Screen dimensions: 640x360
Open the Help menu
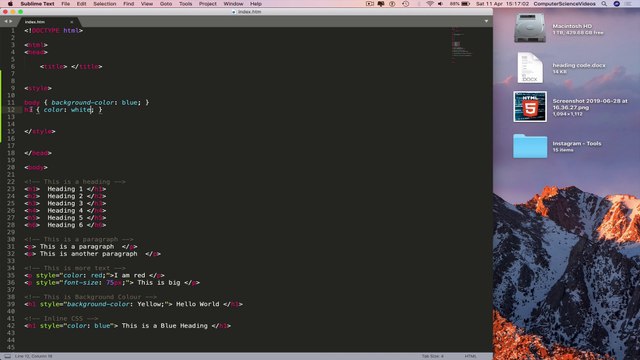click(256, 4)
